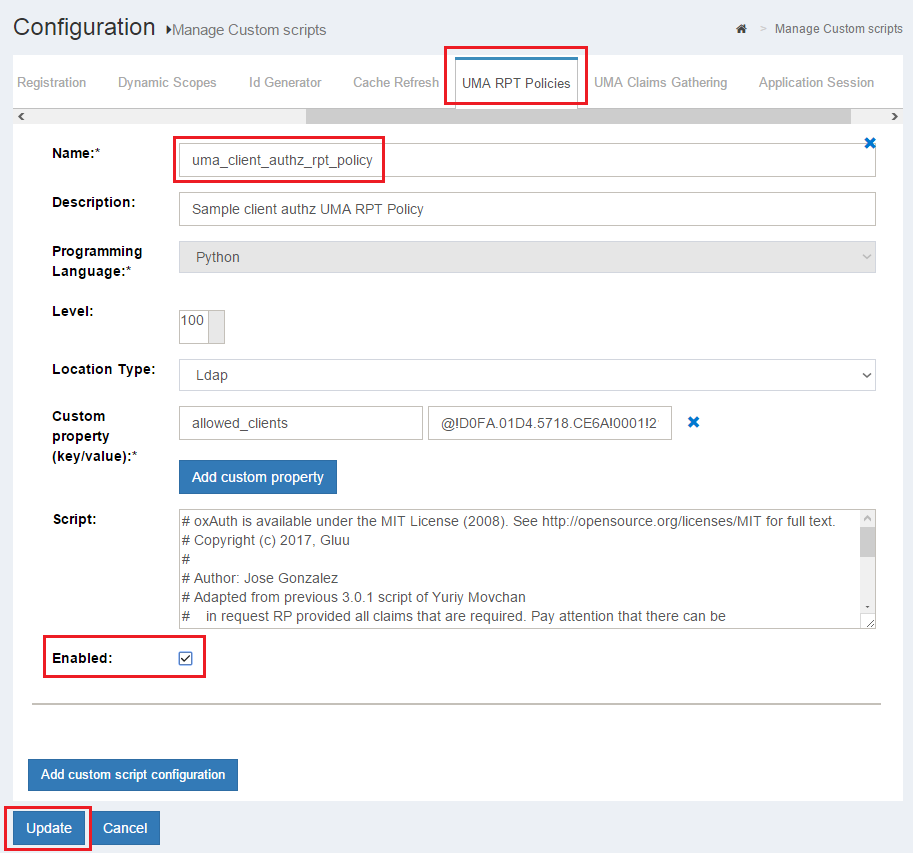Viewport: 913px width, 853px height.
Task: Click the home icon in breadcrumb
Action: (741, 29)
